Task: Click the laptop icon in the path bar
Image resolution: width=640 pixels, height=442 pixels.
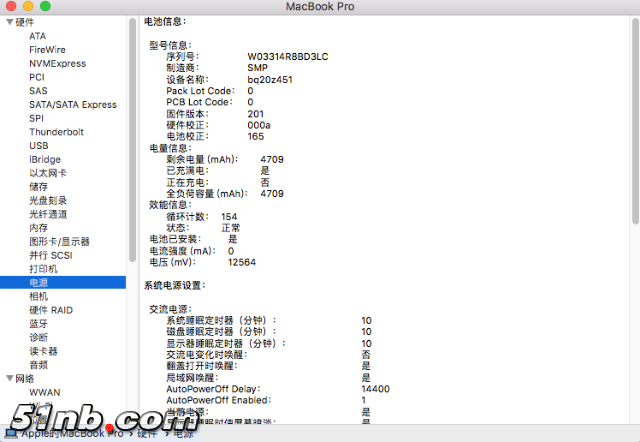Action: point(9,434)
